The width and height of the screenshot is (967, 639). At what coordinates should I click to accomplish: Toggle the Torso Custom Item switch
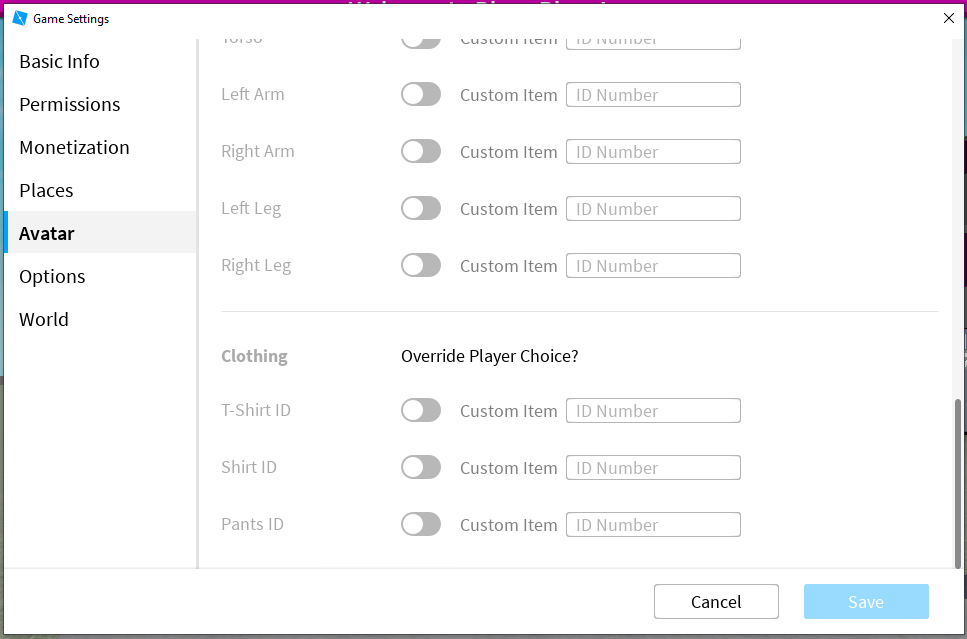tap(421, 37)
